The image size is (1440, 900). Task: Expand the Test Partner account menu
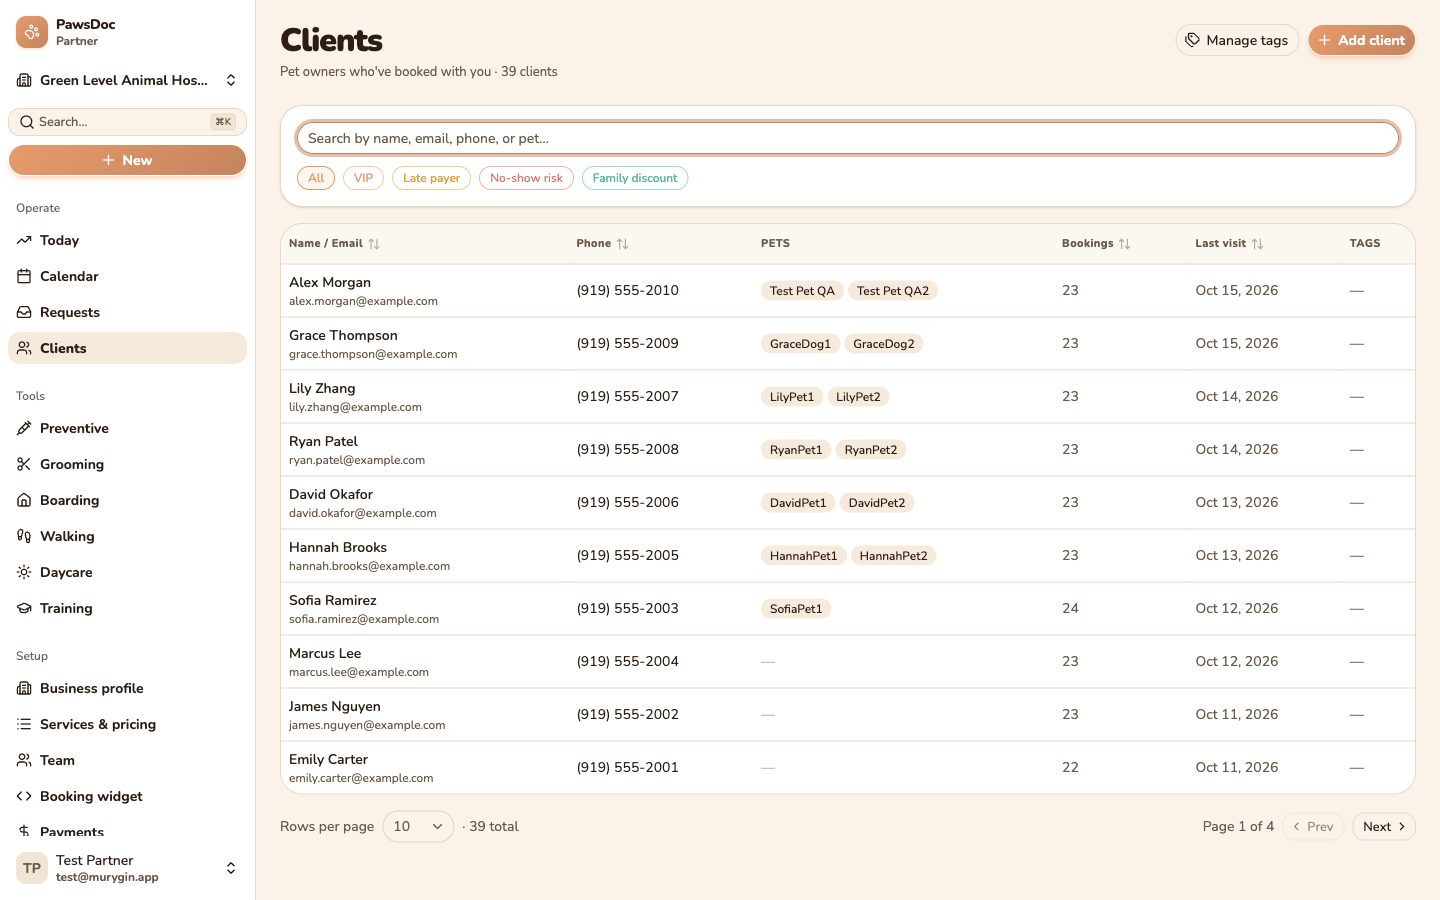(x=127, y=868)
